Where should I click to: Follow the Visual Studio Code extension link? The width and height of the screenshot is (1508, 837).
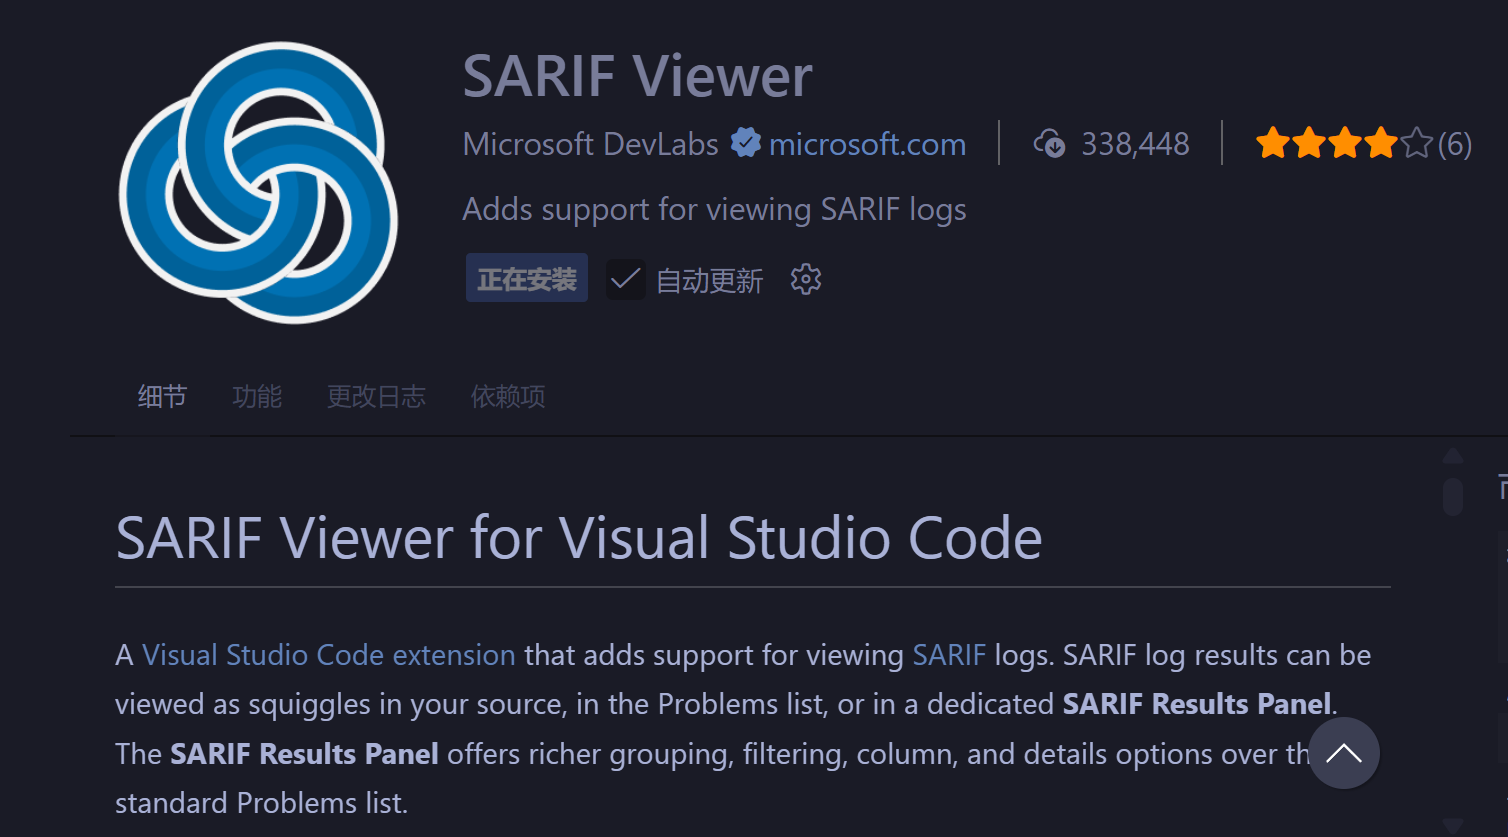coord(329,655)
